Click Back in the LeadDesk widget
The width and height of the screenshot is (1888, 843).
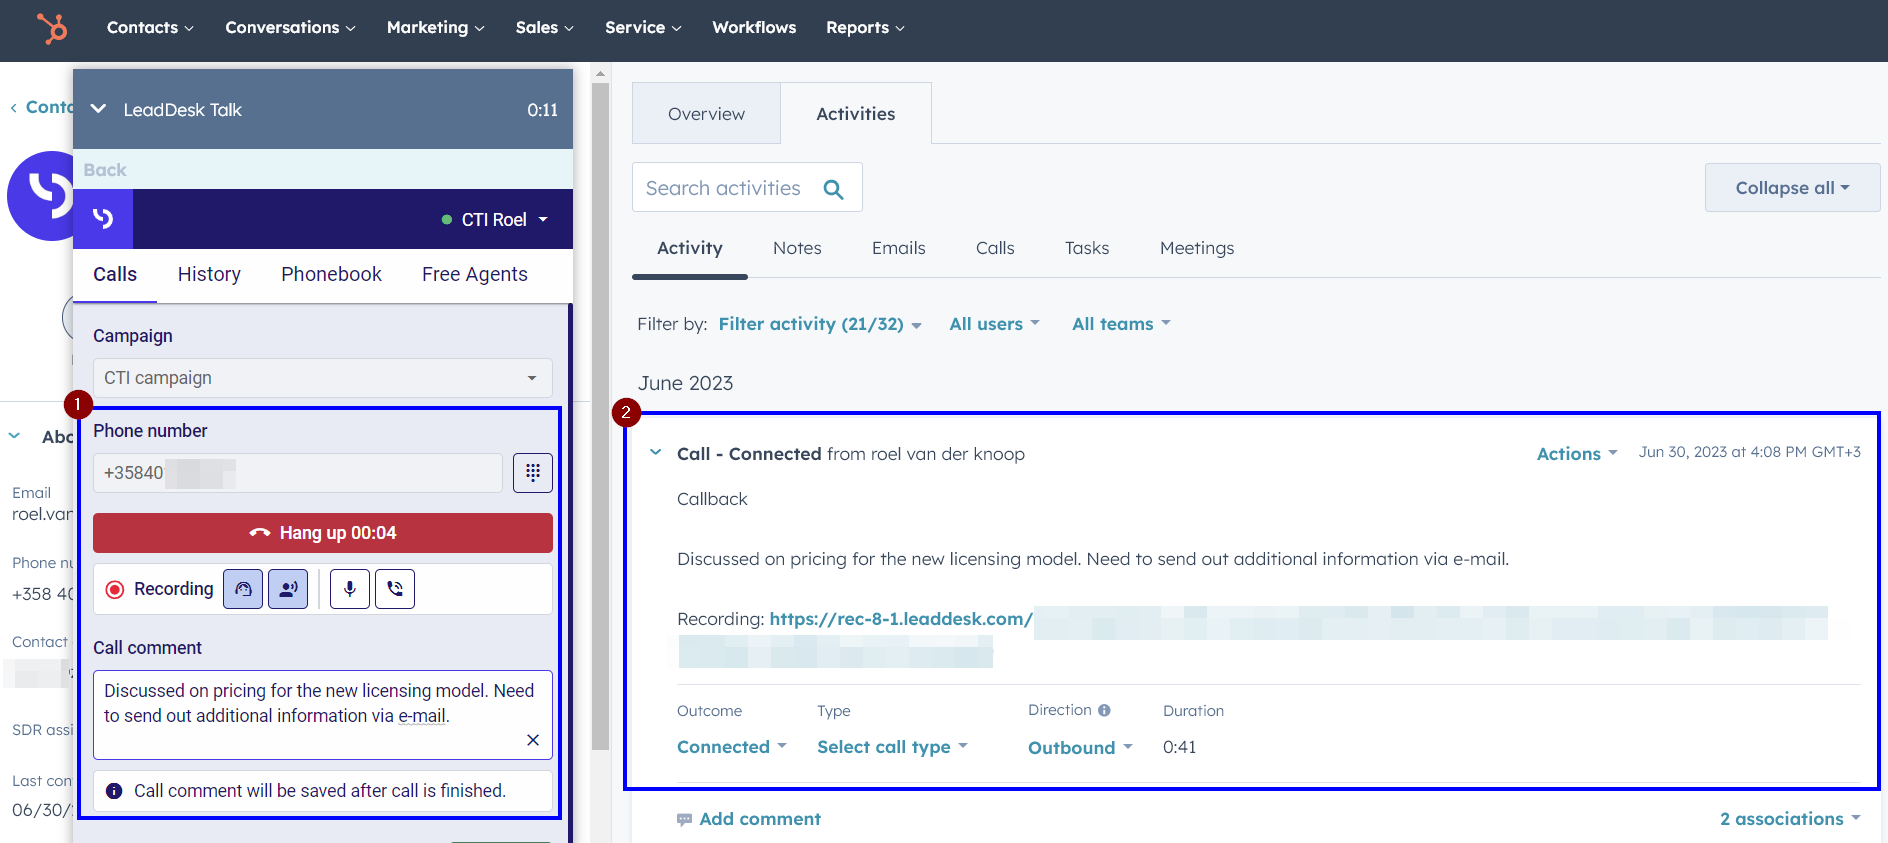[x=105, y=170]
